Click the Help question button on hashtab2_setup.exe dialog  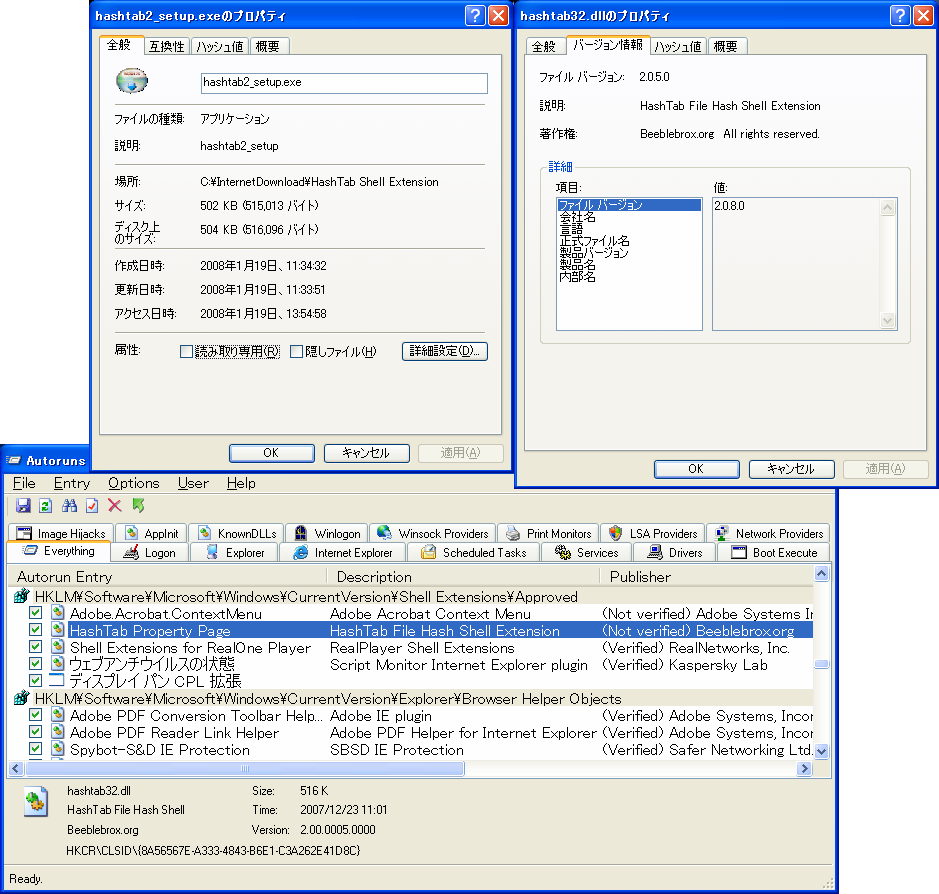click(x=475, y=15)
